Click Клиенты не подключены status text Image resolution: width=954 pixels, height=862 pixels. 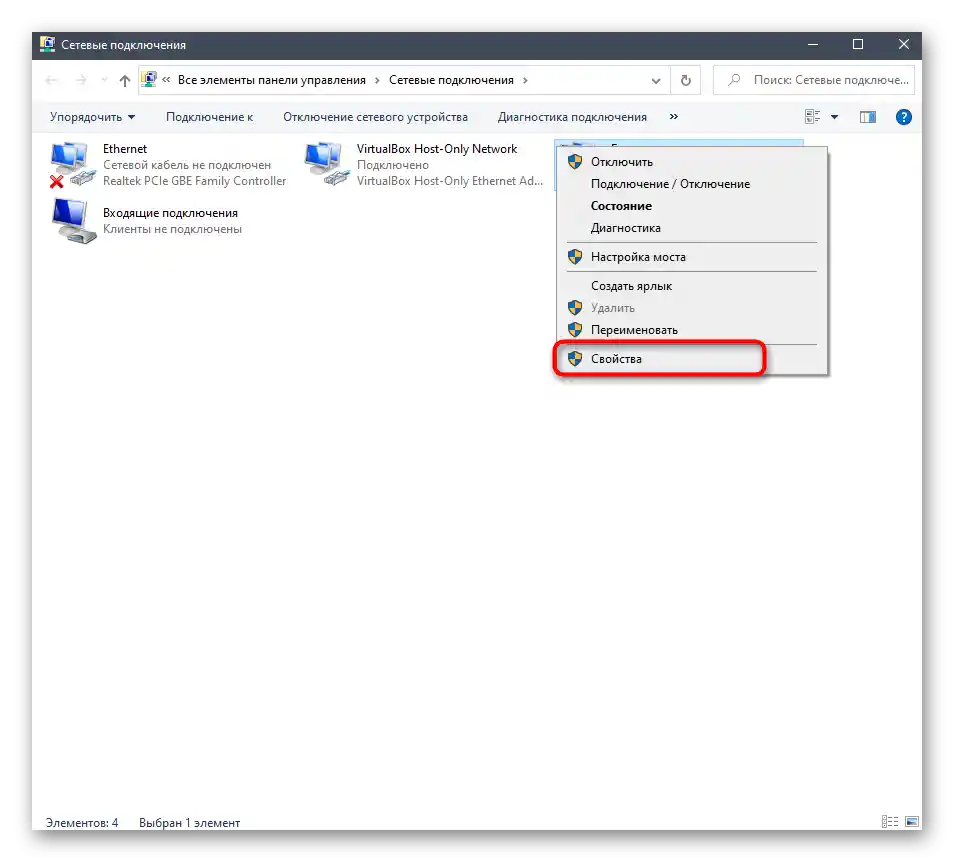(x=172, y=229)
